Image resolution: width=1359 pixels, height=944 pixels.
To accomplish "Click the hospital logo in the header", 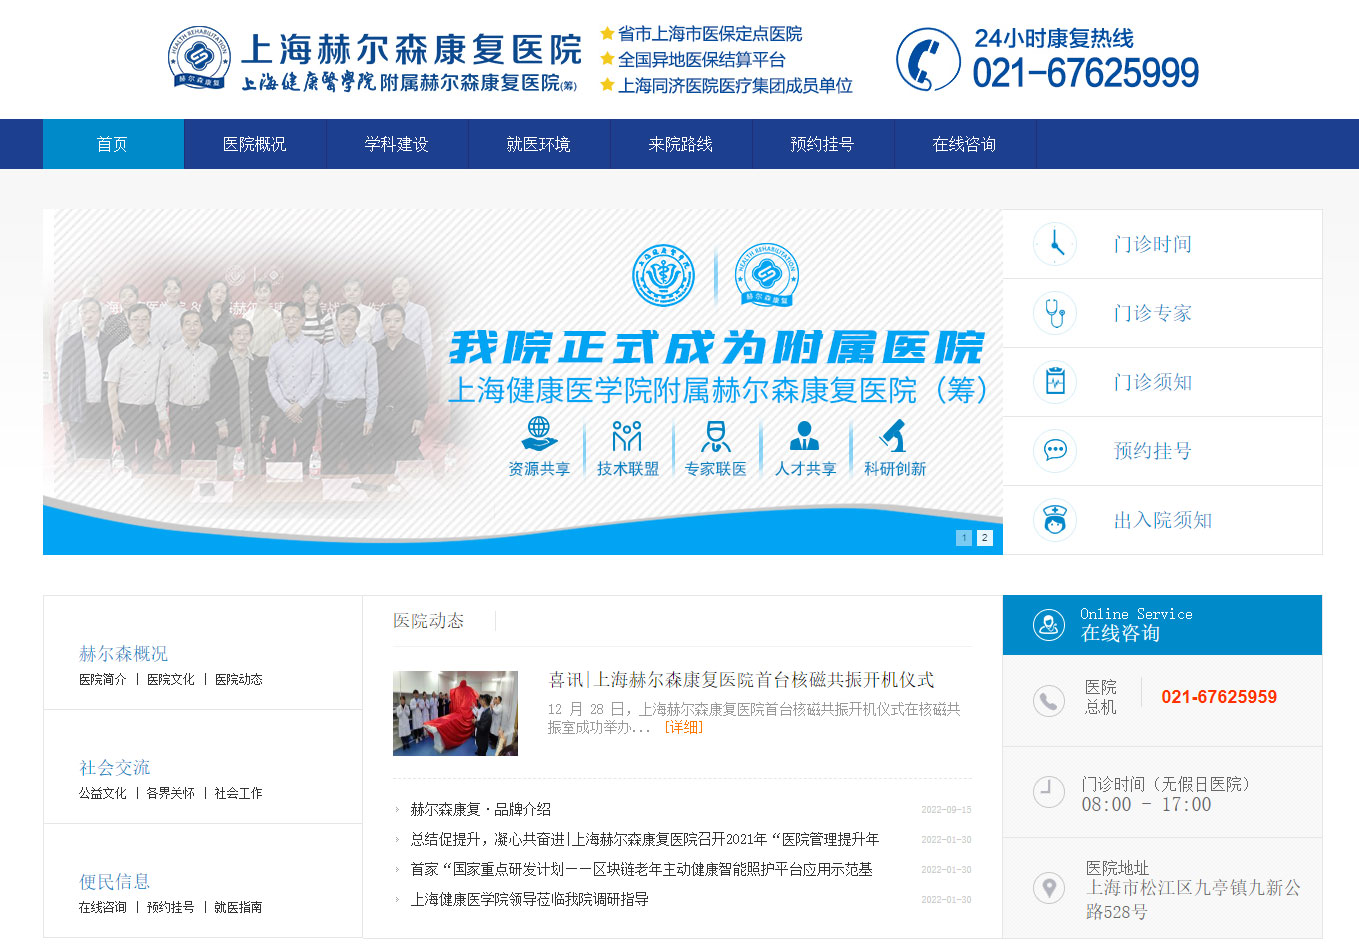I will tap(198, 58).
